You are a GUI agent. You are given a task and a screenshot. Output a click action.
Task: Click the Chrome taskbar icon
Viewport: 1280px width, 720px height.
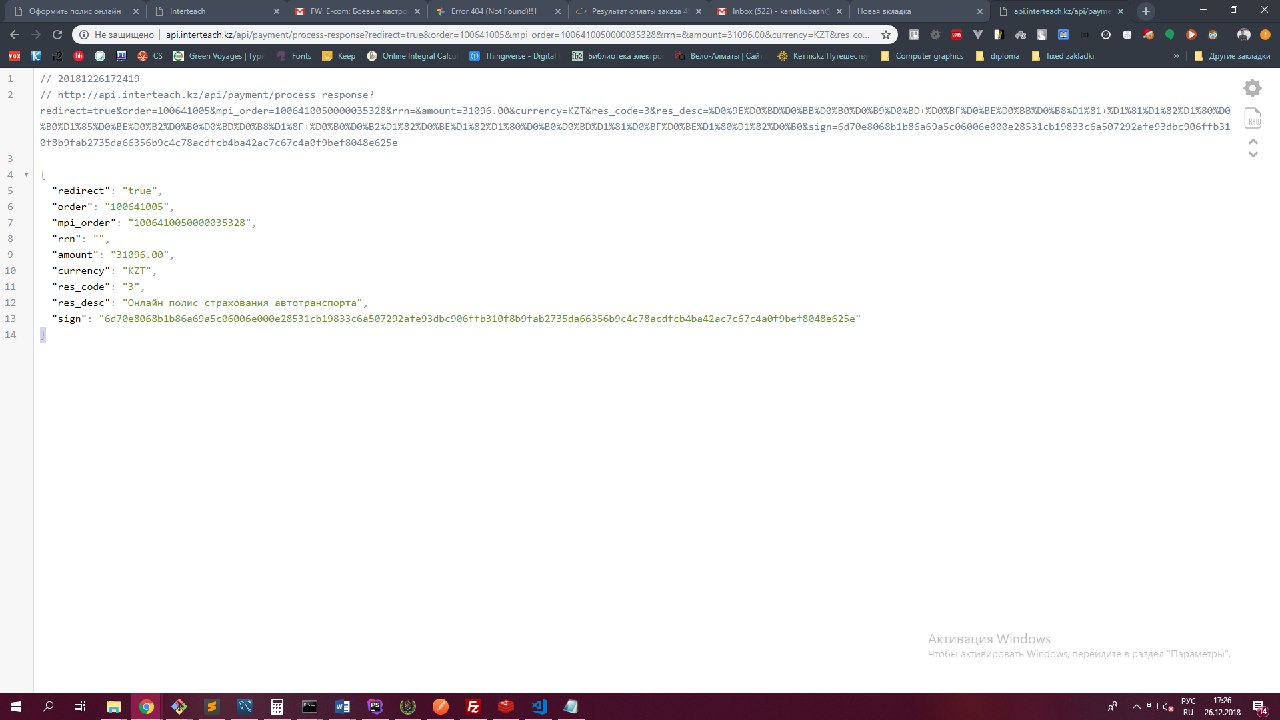[x=146, y=706]
